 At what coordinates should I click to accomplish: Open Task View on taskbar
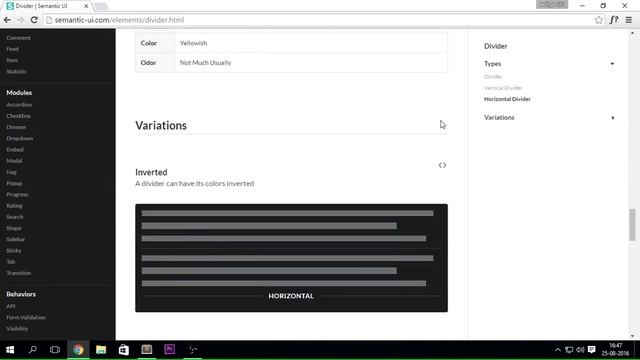pos(55,349)
